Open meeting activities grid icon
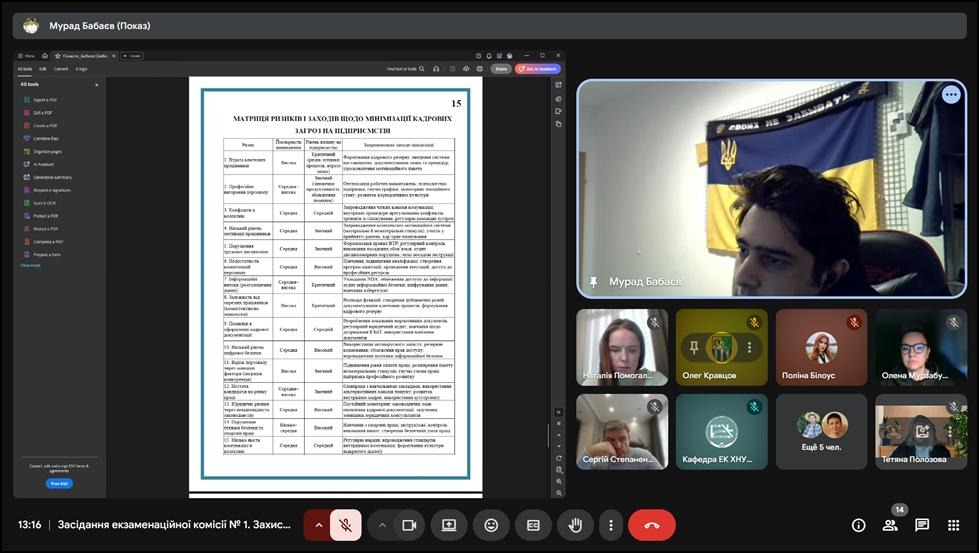This screenshot has width=979, height=553. pos(954,525)
